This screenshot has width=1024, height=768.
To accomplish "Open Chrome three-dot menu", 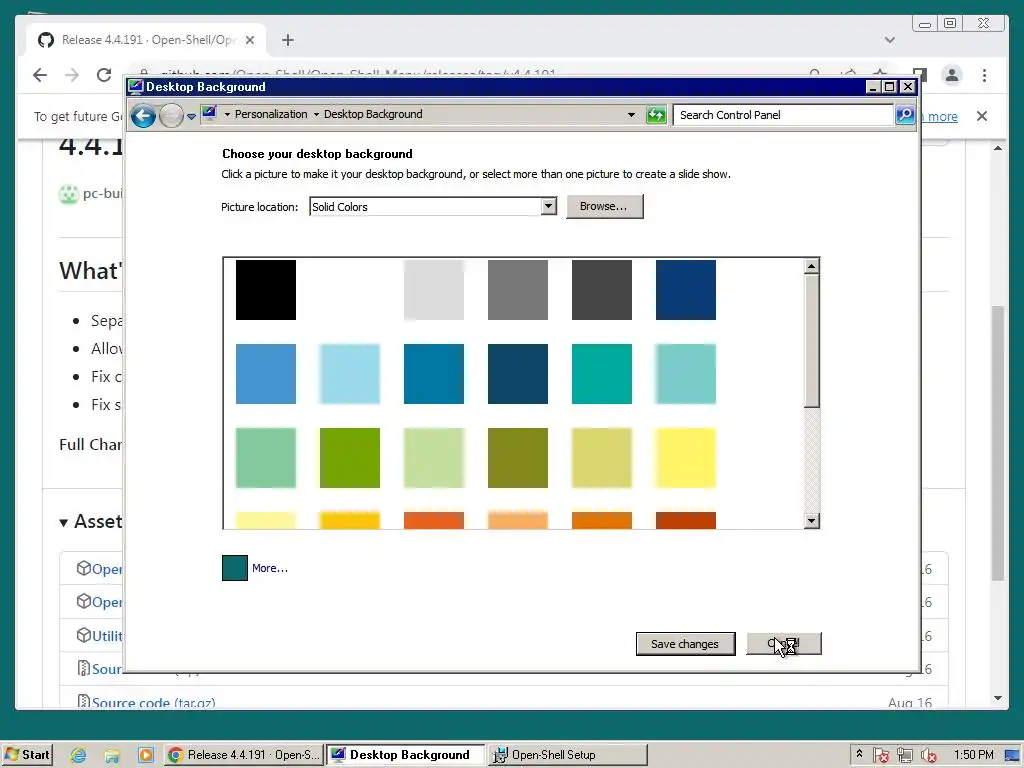I will coord(984,75).
